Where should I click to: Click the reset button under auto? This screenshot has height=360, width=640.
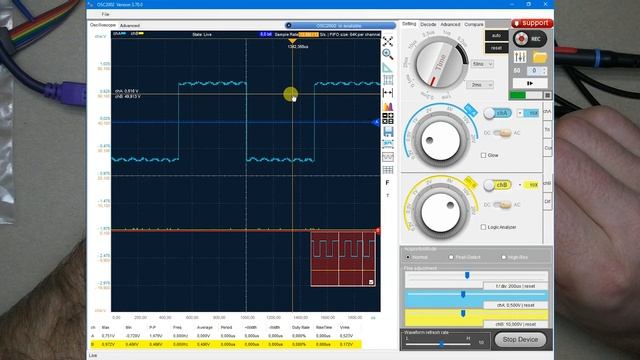(496, 48)
